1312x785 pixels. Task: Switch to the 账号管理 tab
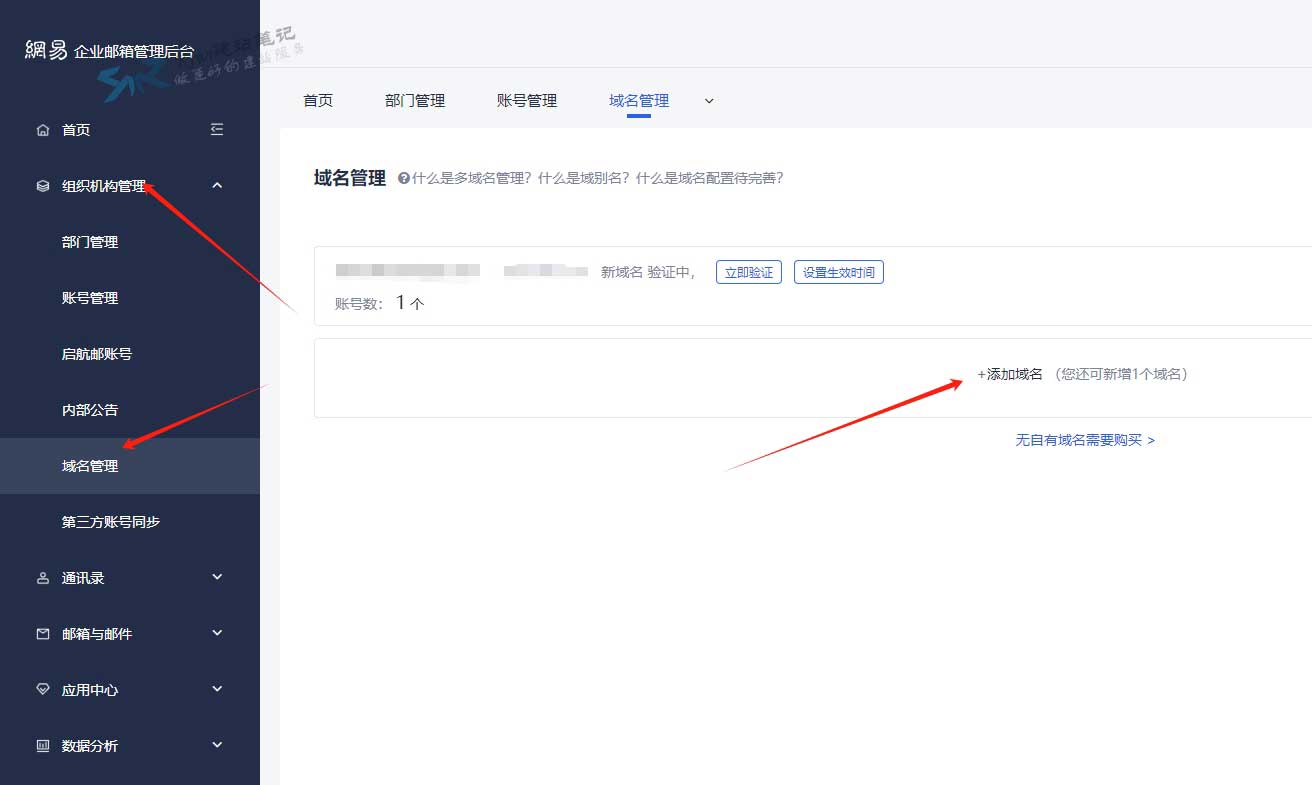[527, 101]
